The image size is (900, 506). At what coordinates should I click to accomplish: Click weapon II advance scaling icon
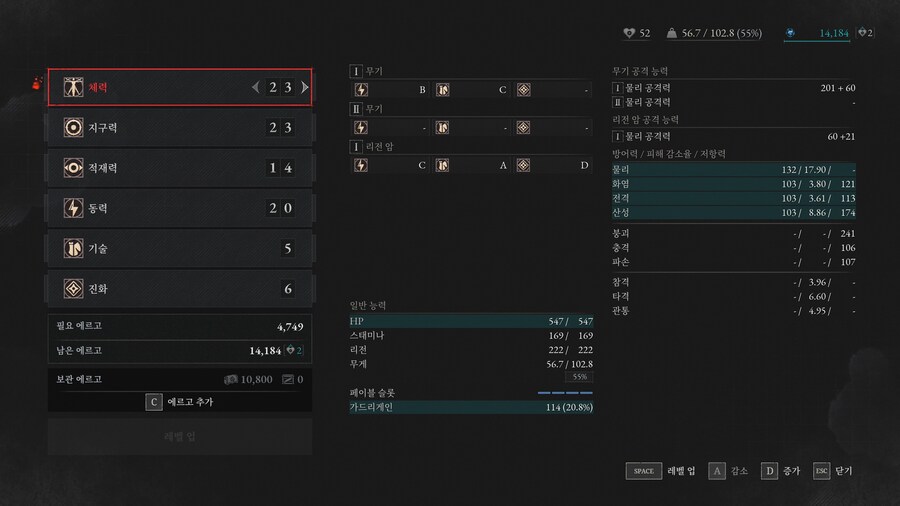coord(523,127)
